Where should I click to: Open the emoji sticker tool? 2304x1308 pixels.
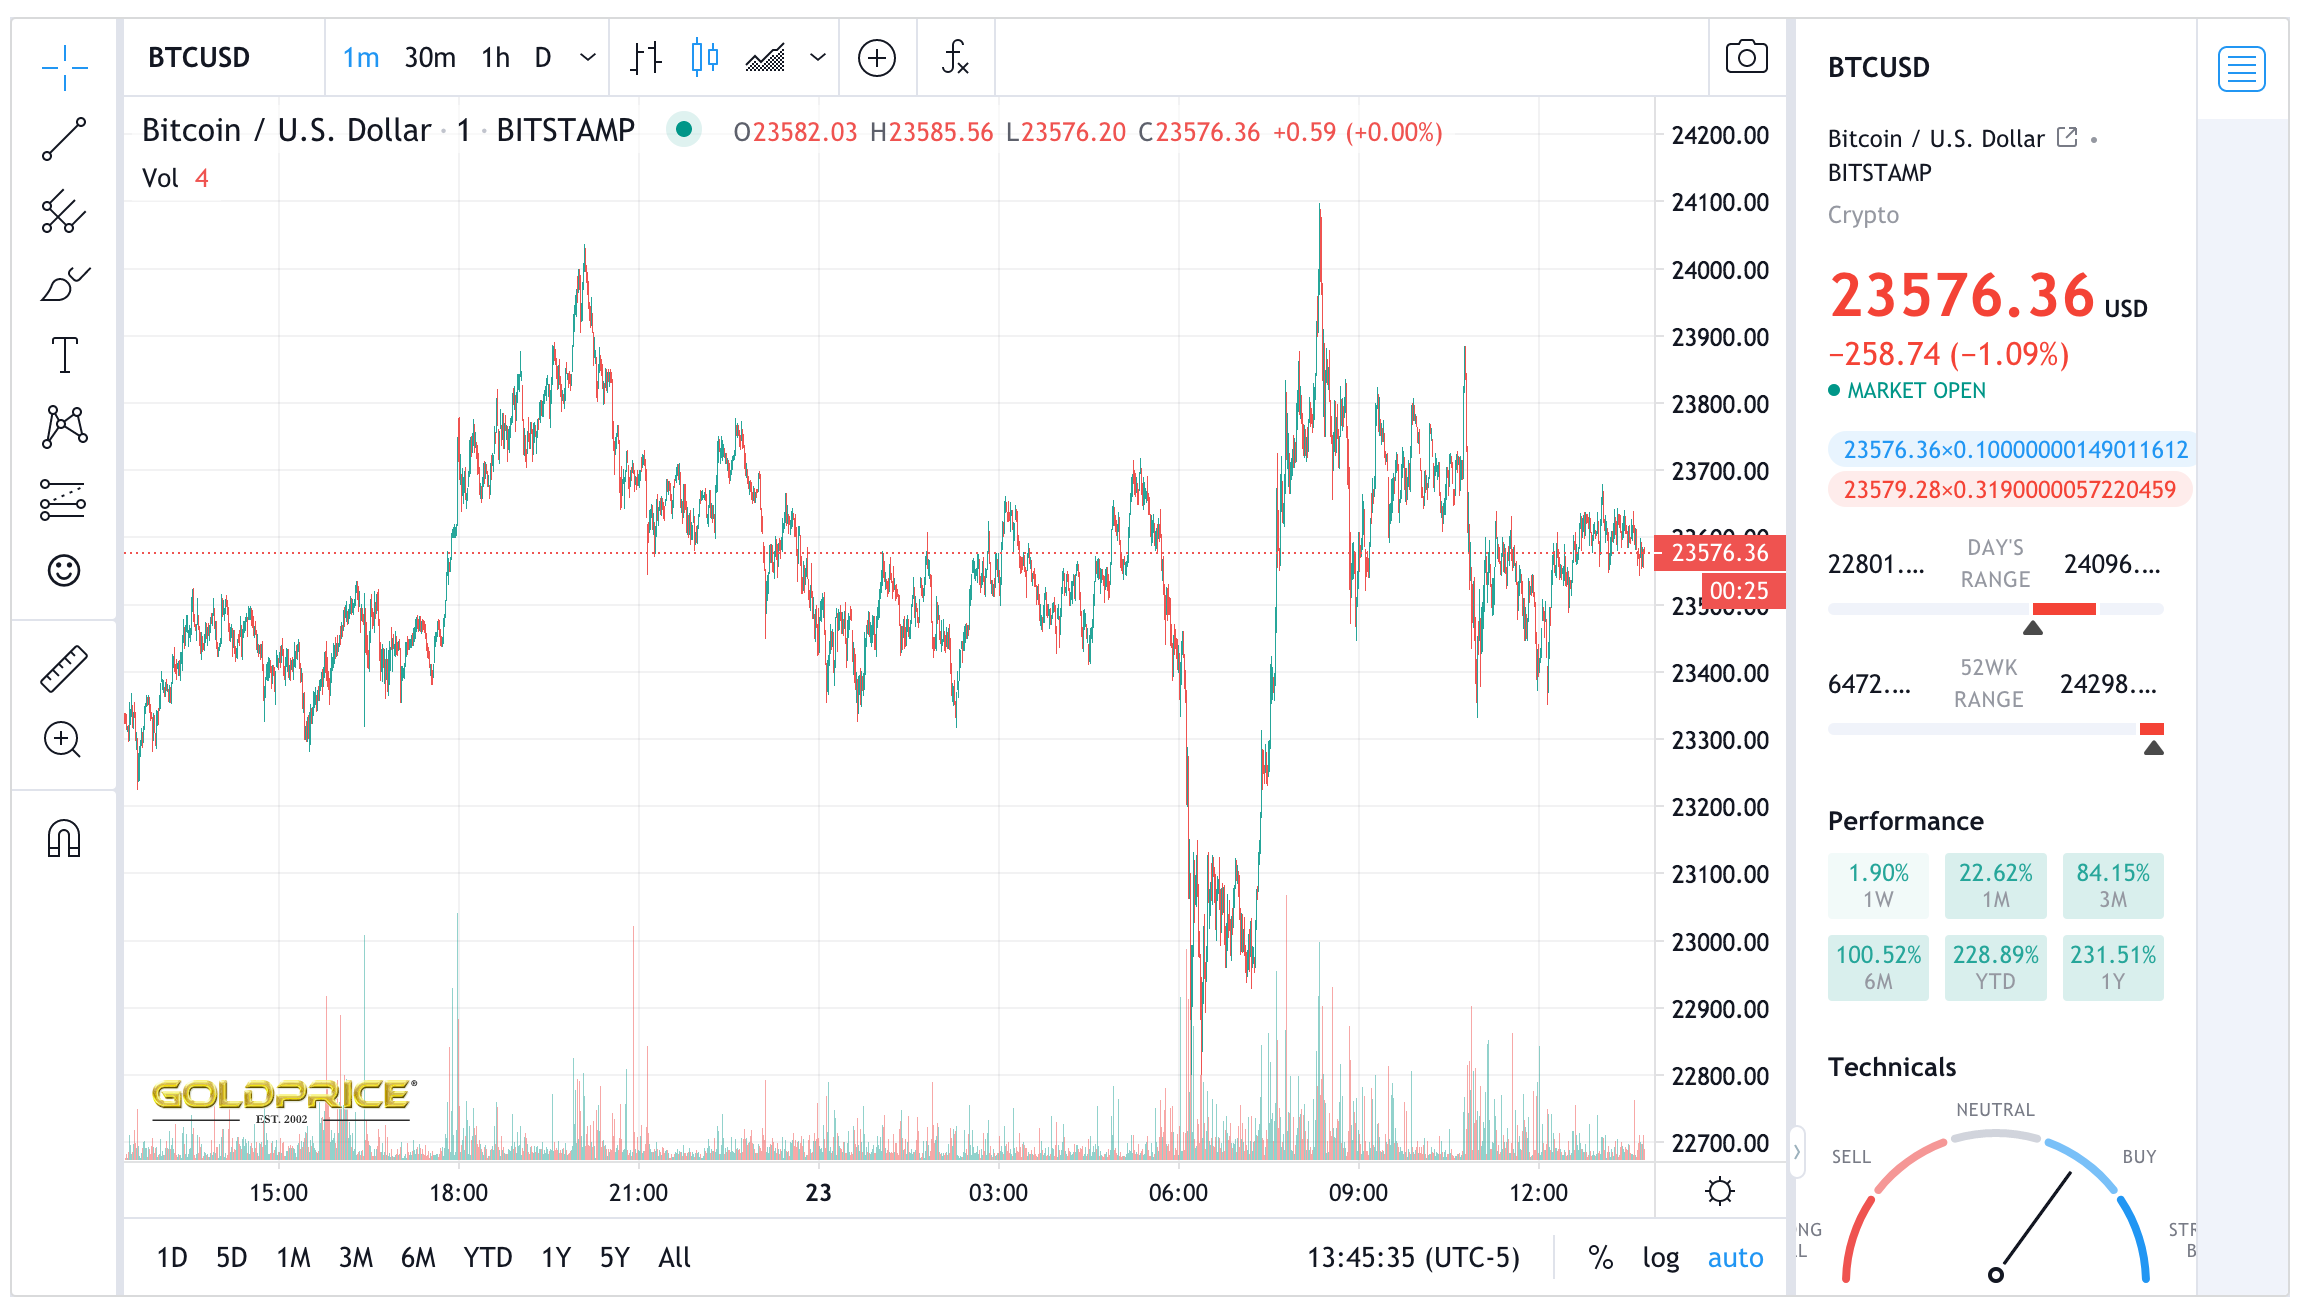[62, 571]
